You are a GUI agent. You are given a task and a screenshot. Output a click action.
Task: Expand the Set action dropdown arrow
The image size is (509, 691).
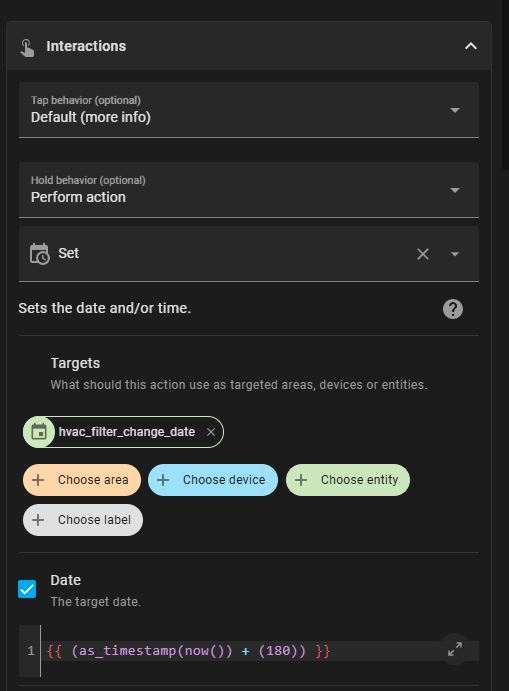pyautogui.click(x=455, y=254)
